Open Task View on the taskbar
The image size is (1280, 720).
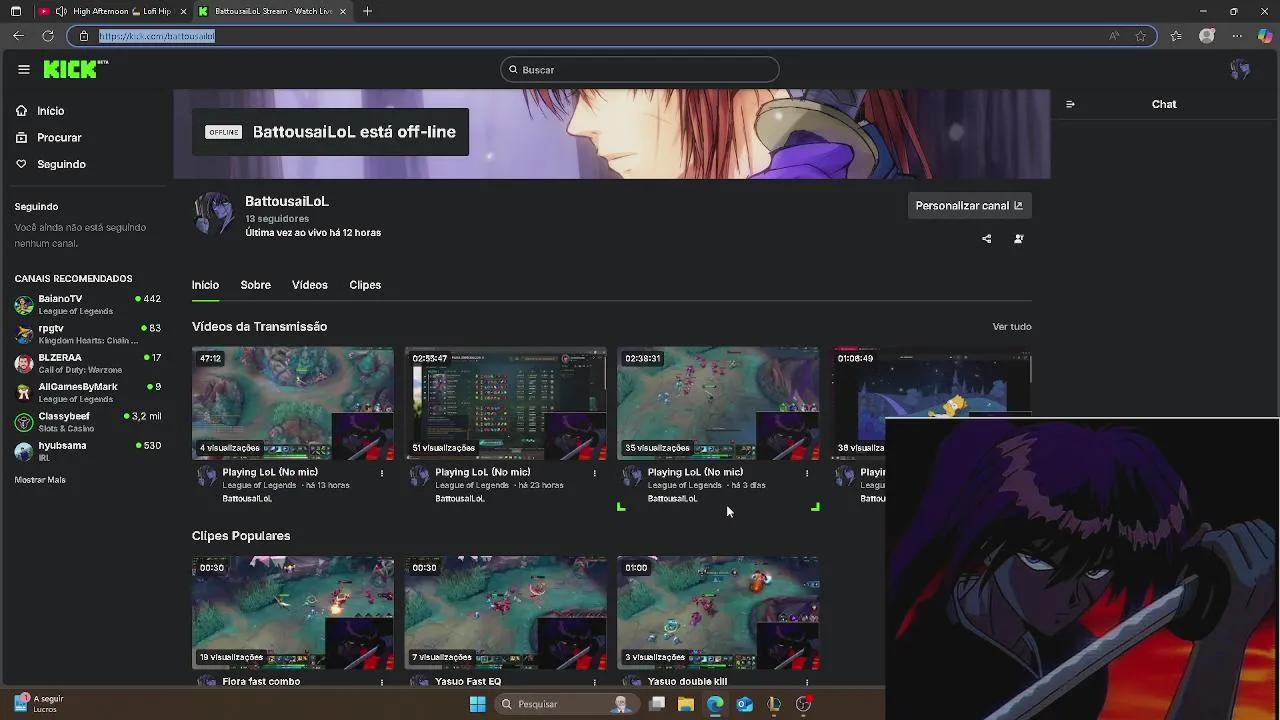(657, 704)
